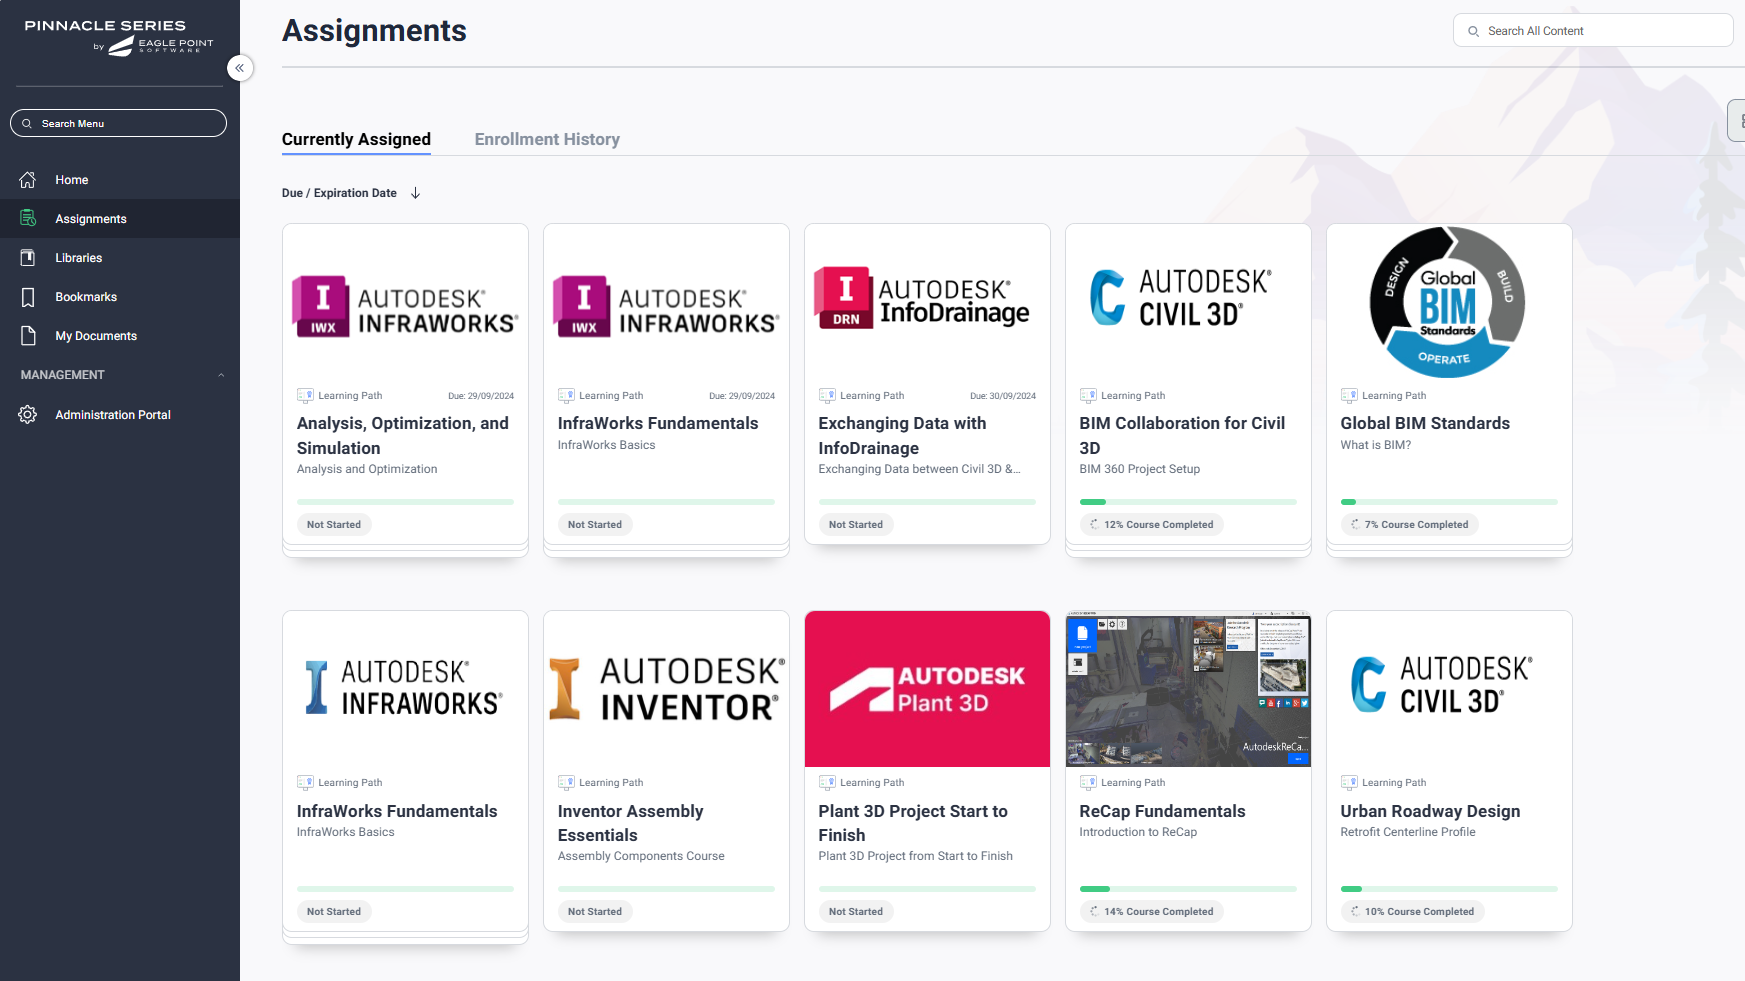The width and height of the screenshot is (1745, 981).
Task: Open BIM Collaboration for Civil 3D title
Action: pos(1182,436)
